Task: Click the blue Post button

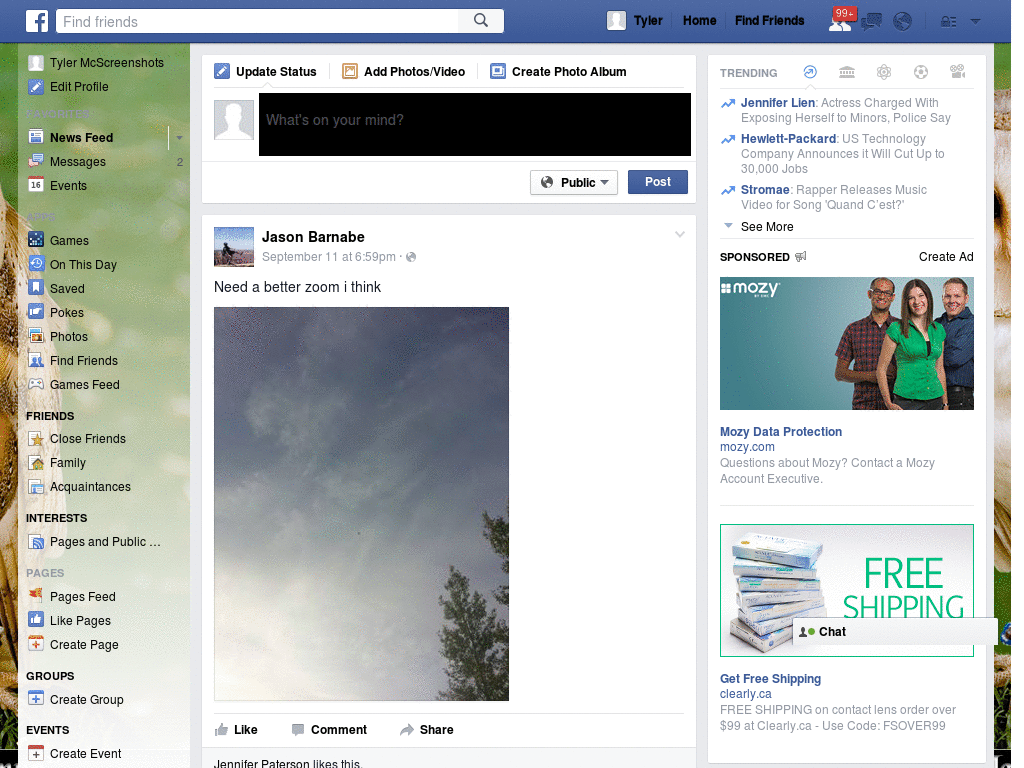Action: coord(658,182)
